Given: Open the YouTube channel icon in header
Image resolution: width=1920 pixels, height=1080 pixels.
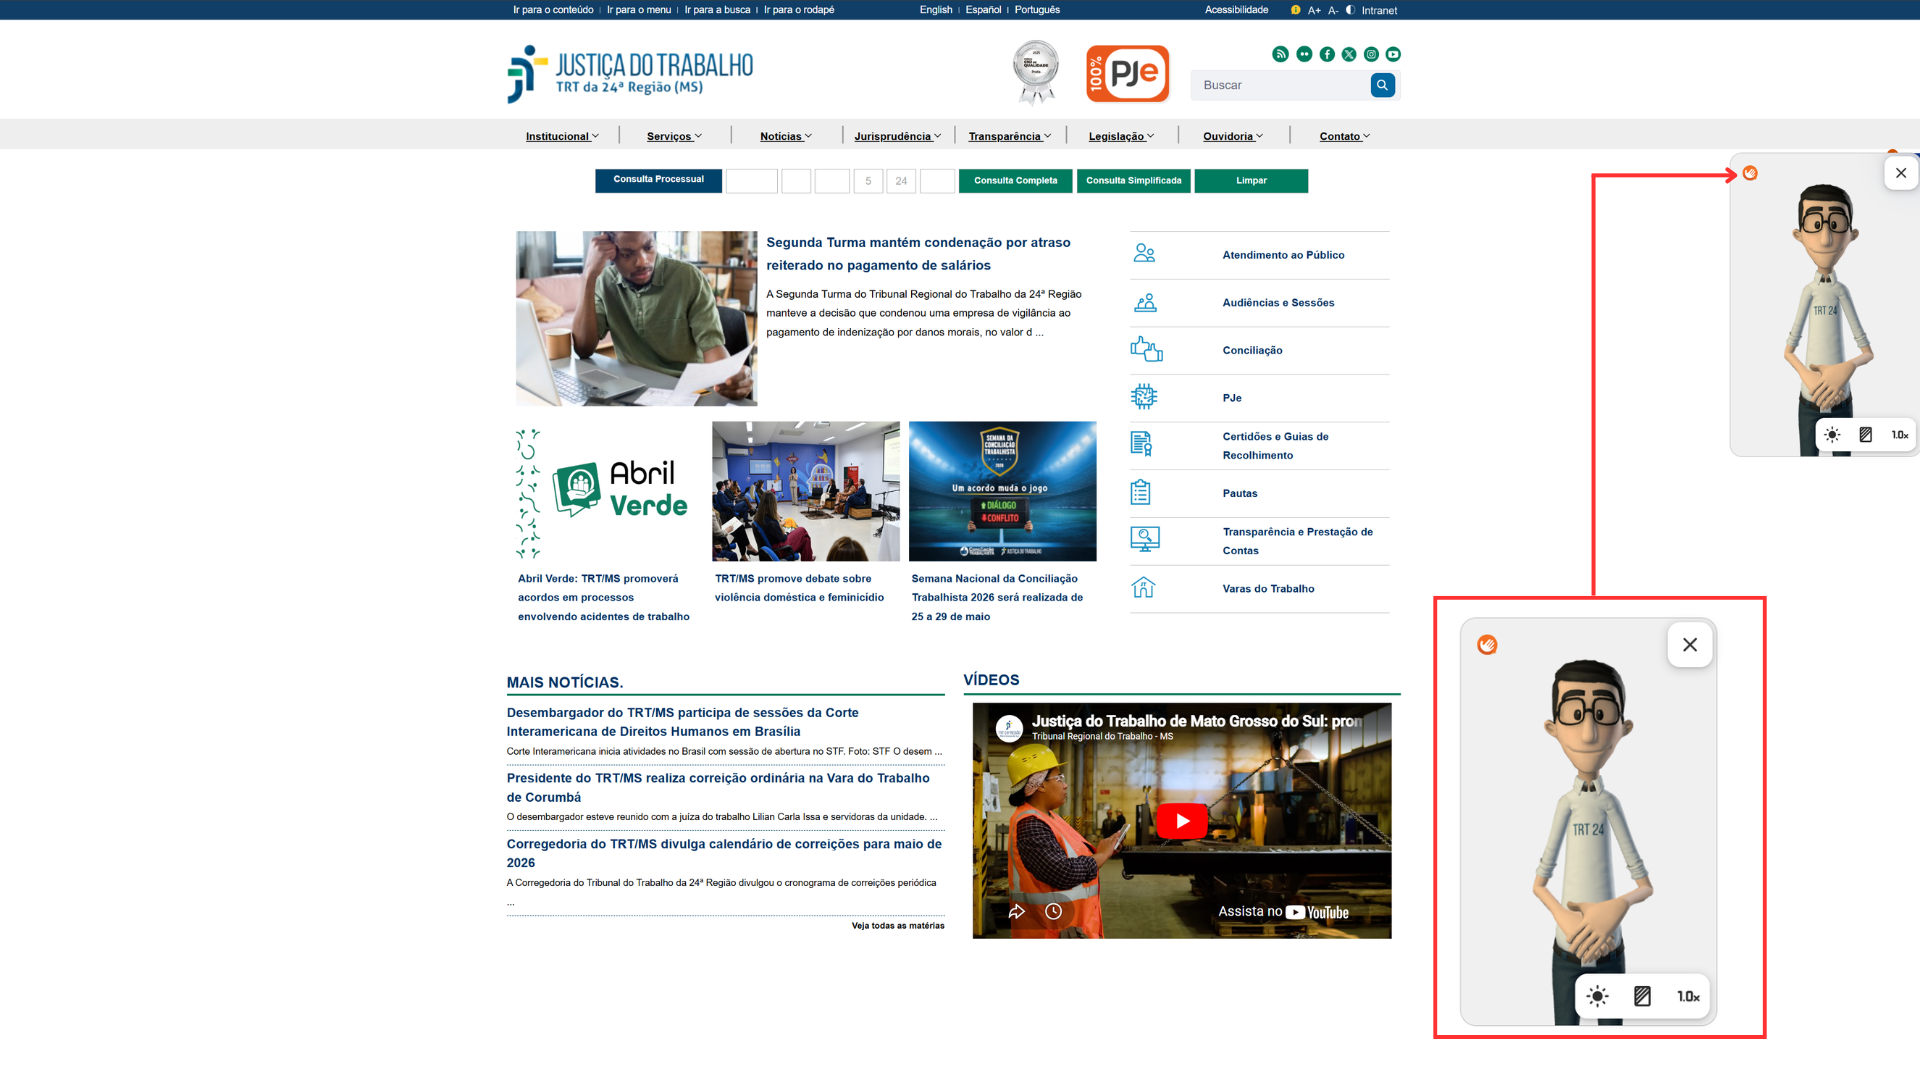Looking at the screenshot, I should 1393,54.
